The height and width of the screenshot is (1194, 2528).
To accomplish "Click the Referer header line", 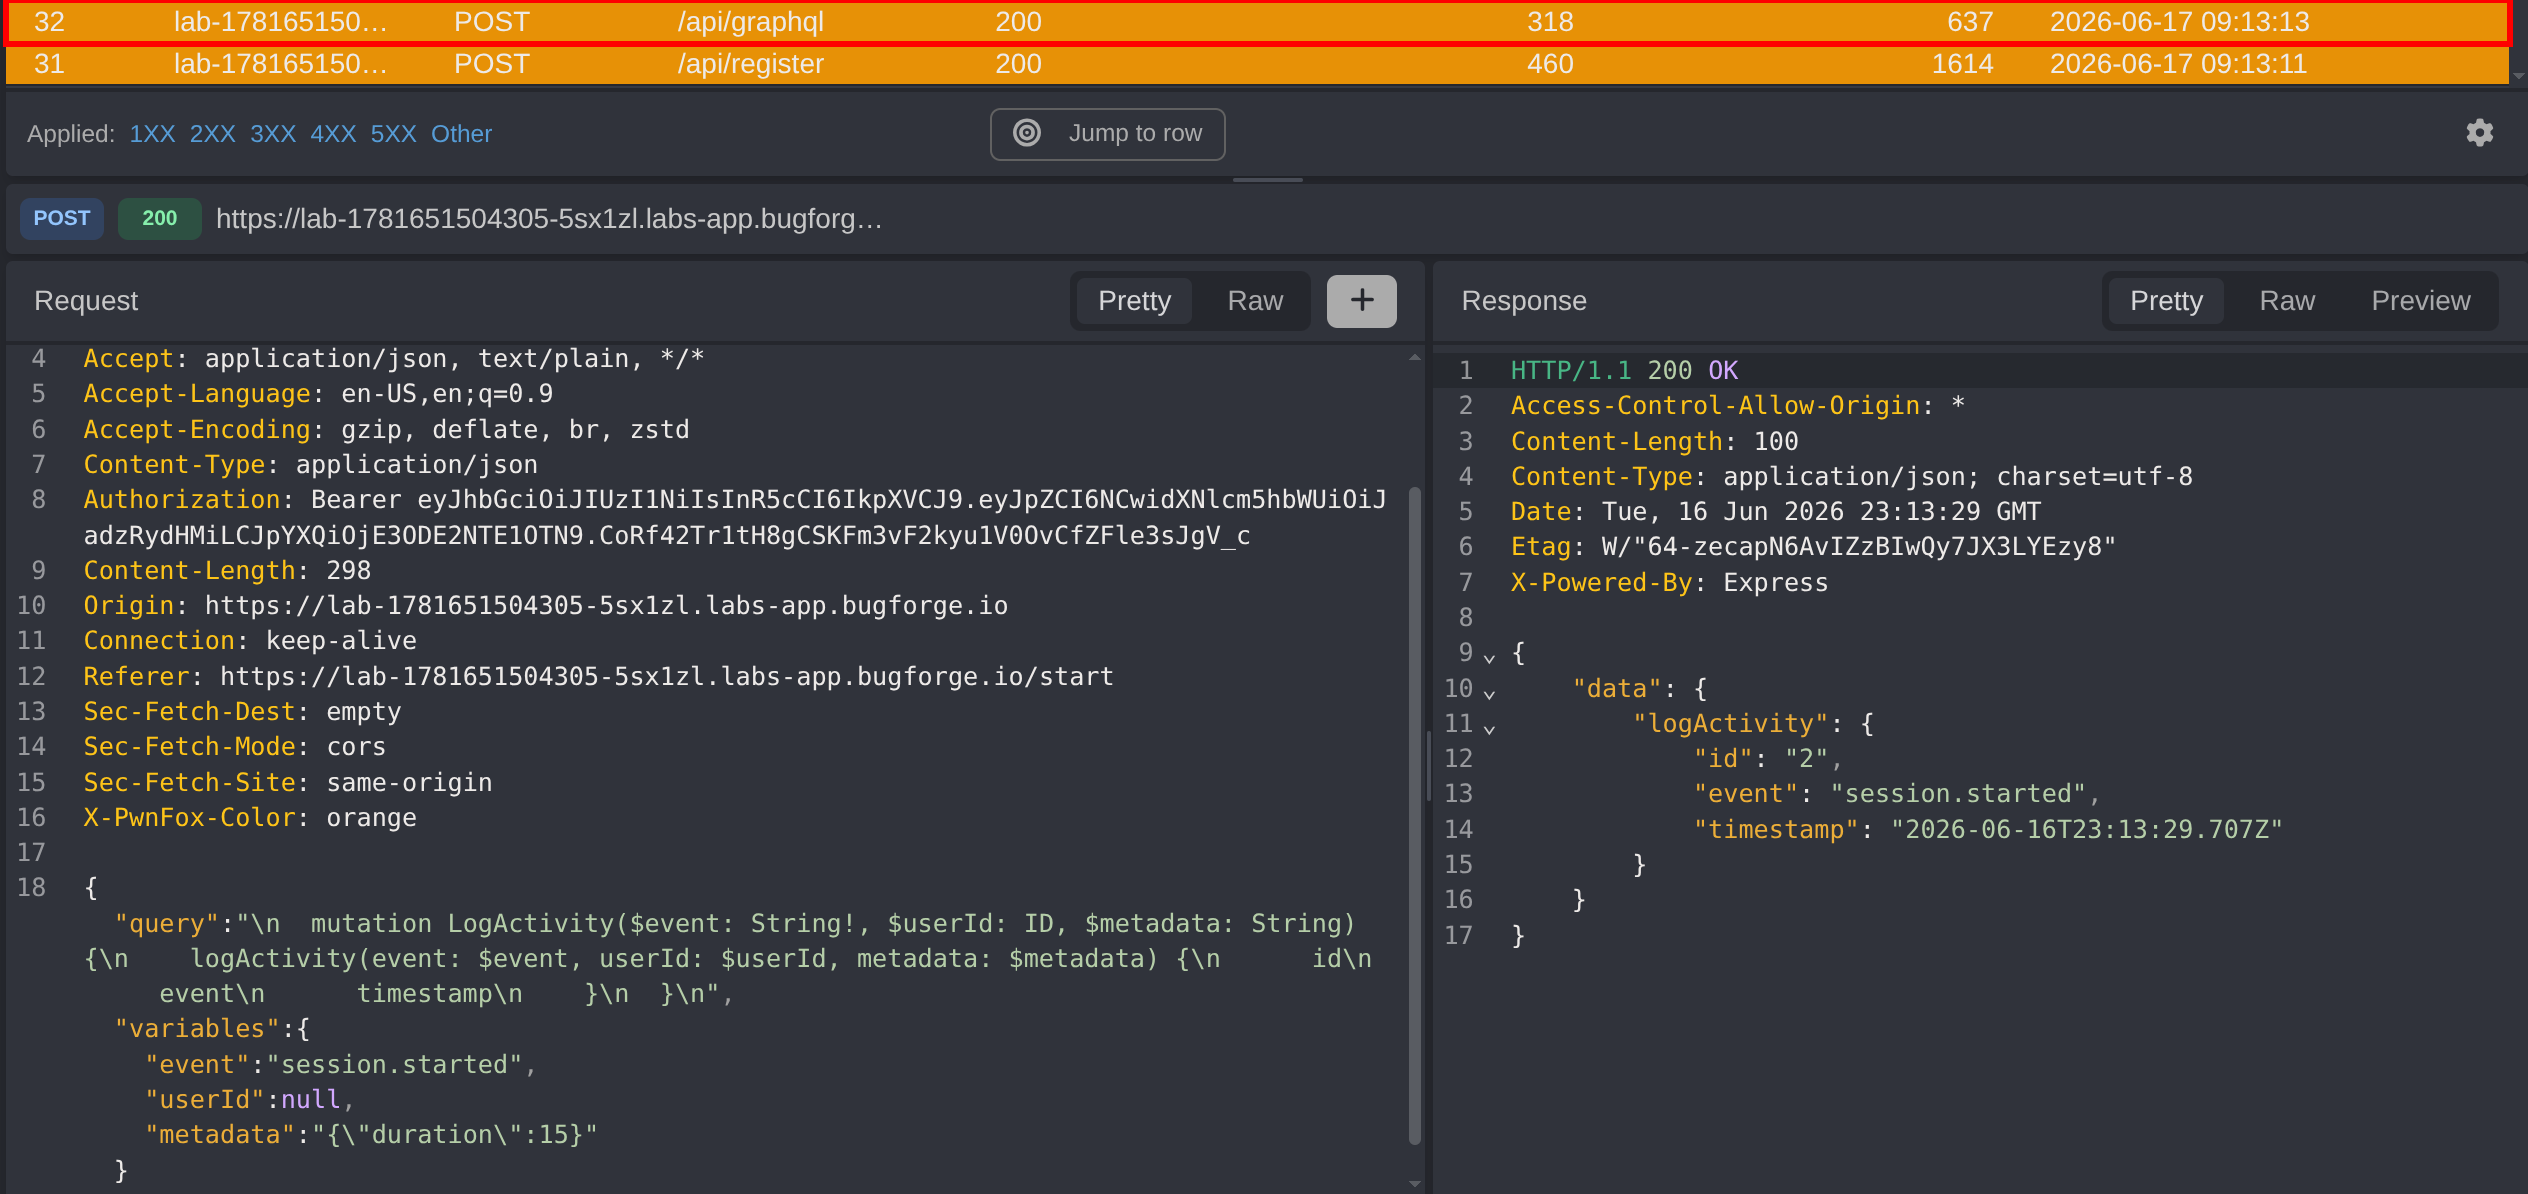I will [598, 677].
